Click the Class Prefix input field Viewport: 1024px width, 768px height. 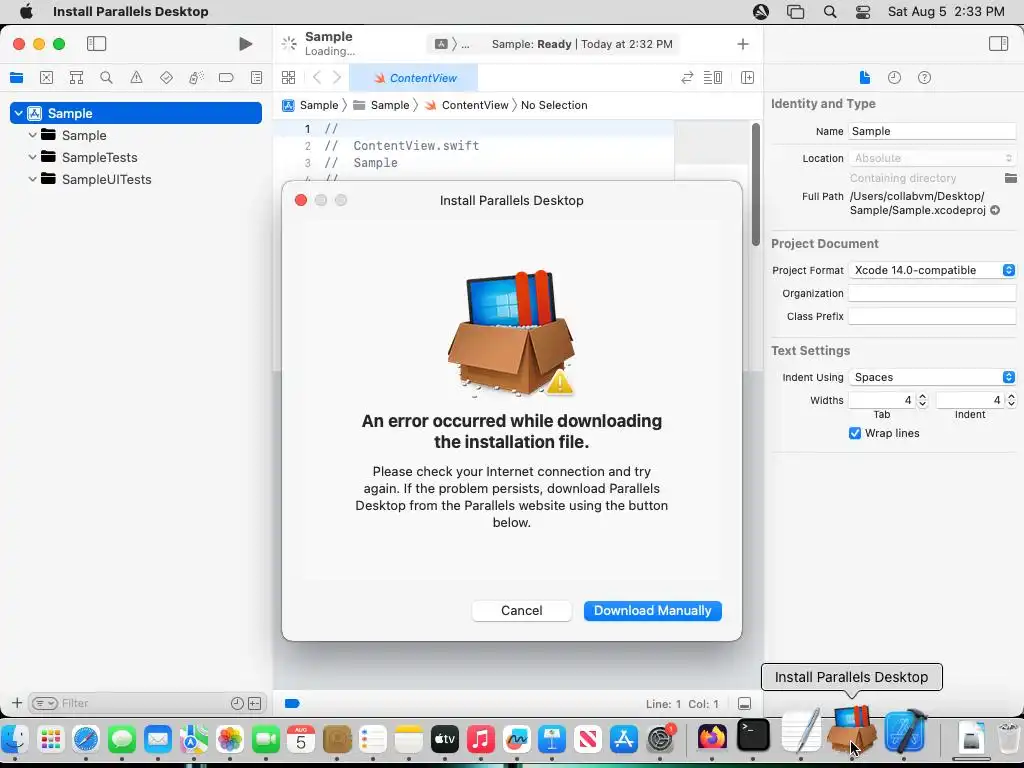(x=932, y=316)
